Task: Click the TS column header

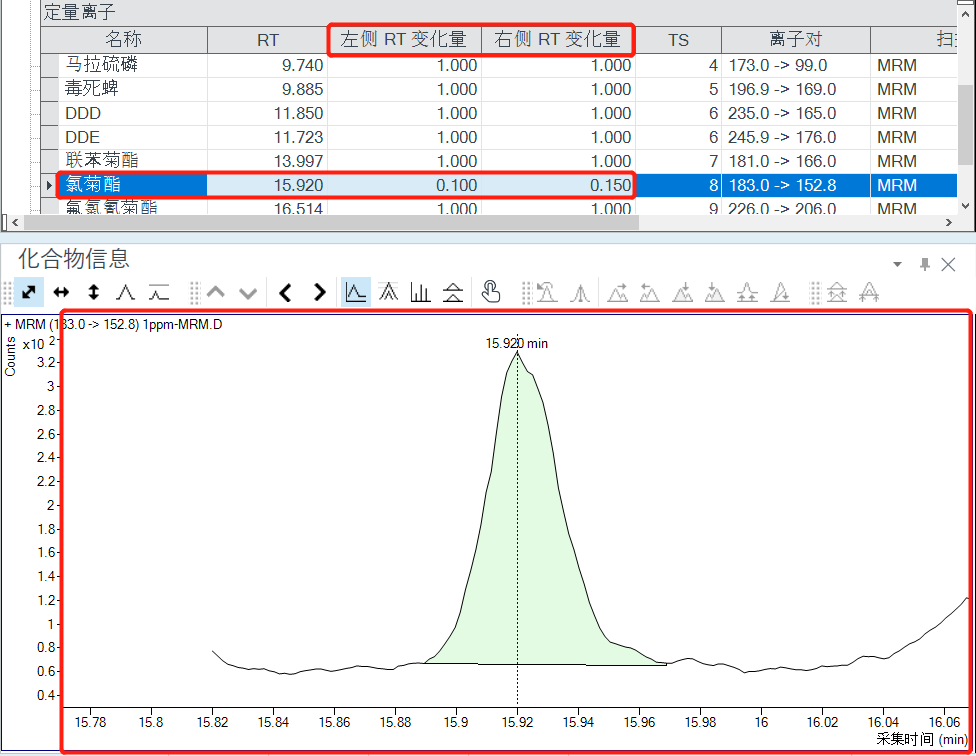Action: coord(678,40)
